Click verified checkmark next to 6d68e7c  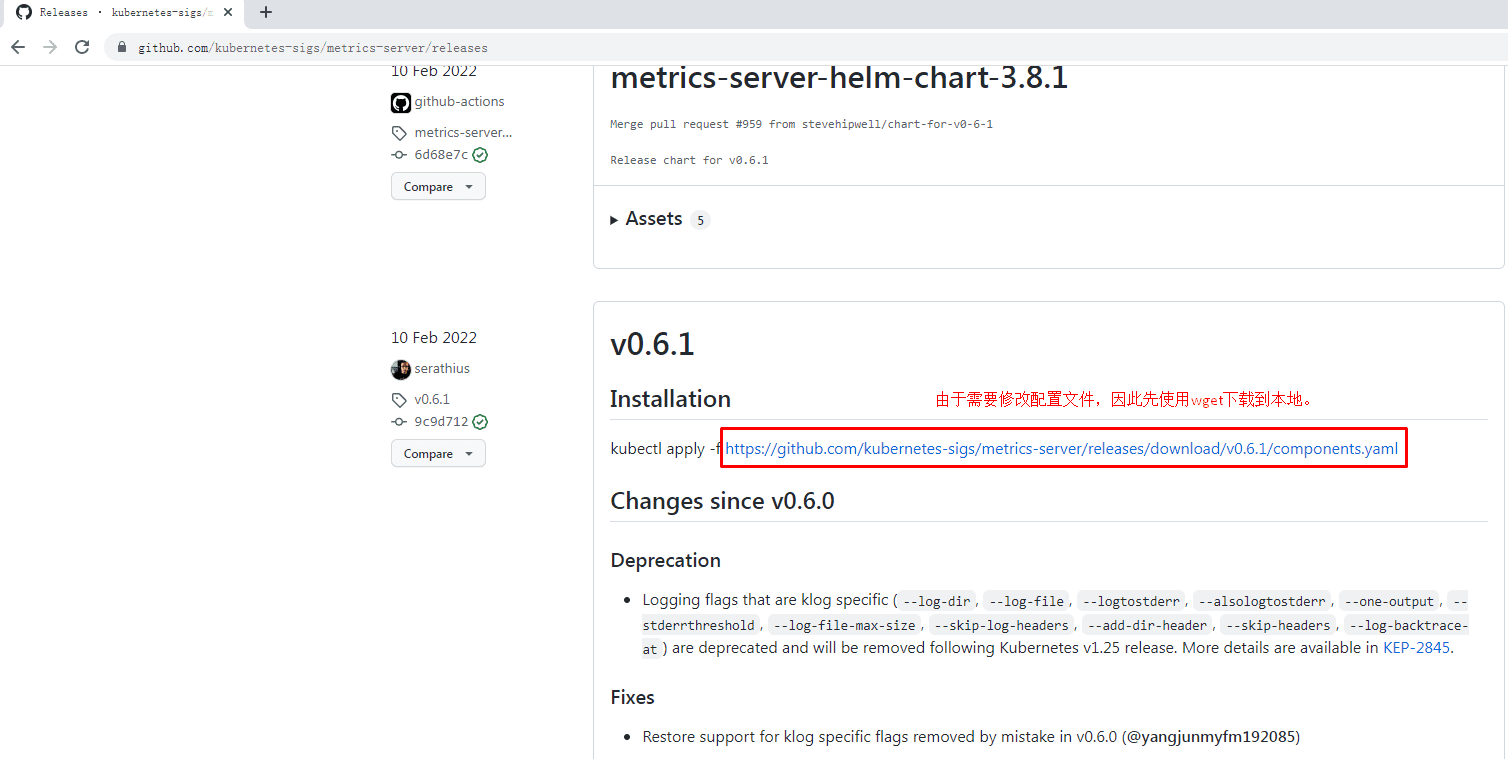480,155
